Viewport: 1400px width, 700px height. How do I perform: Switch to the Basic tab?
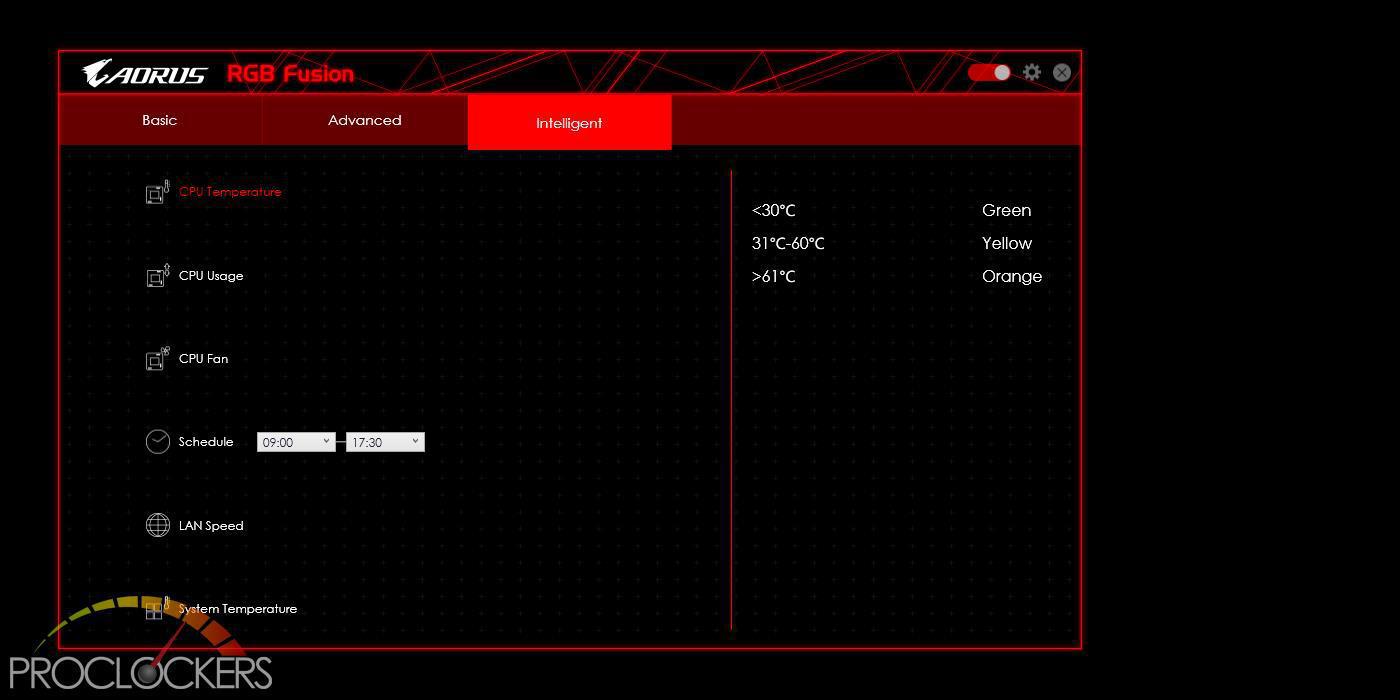pos(160,120)
